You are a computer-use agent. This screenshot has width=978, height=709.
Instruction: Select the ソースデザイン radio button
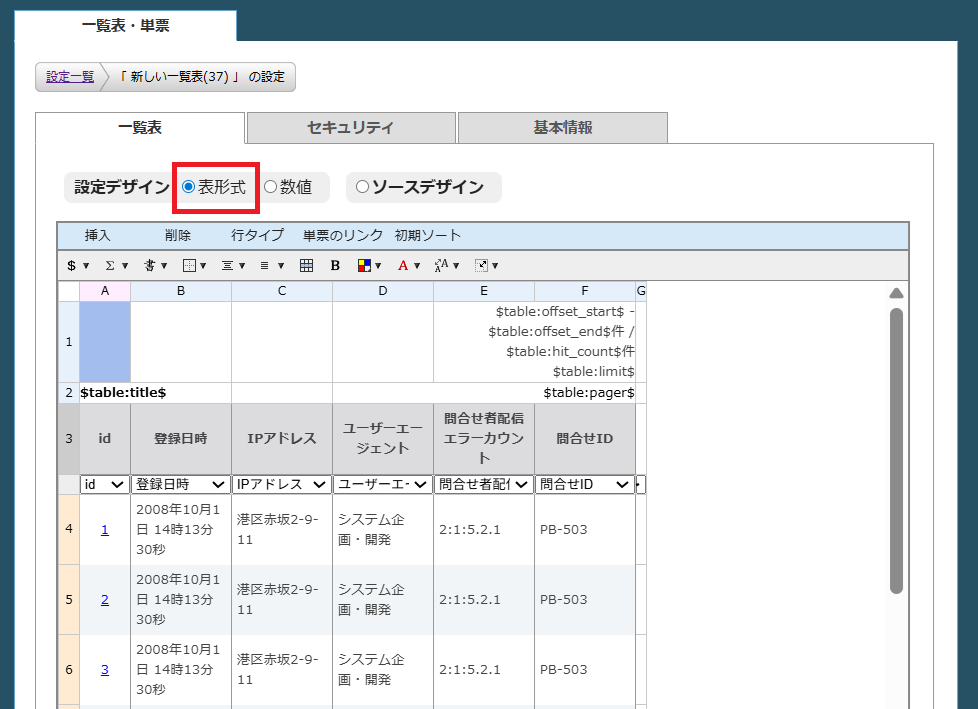tap(362, 187)
